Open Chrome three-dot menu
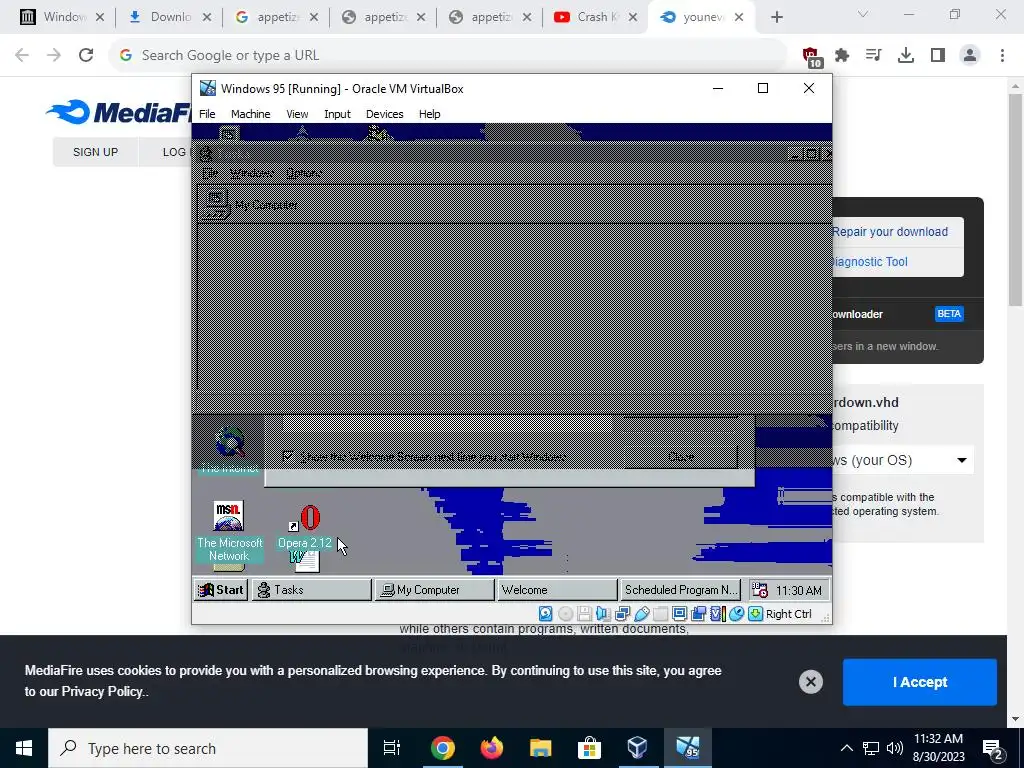1024x768 pixels. click(1002, 56)
